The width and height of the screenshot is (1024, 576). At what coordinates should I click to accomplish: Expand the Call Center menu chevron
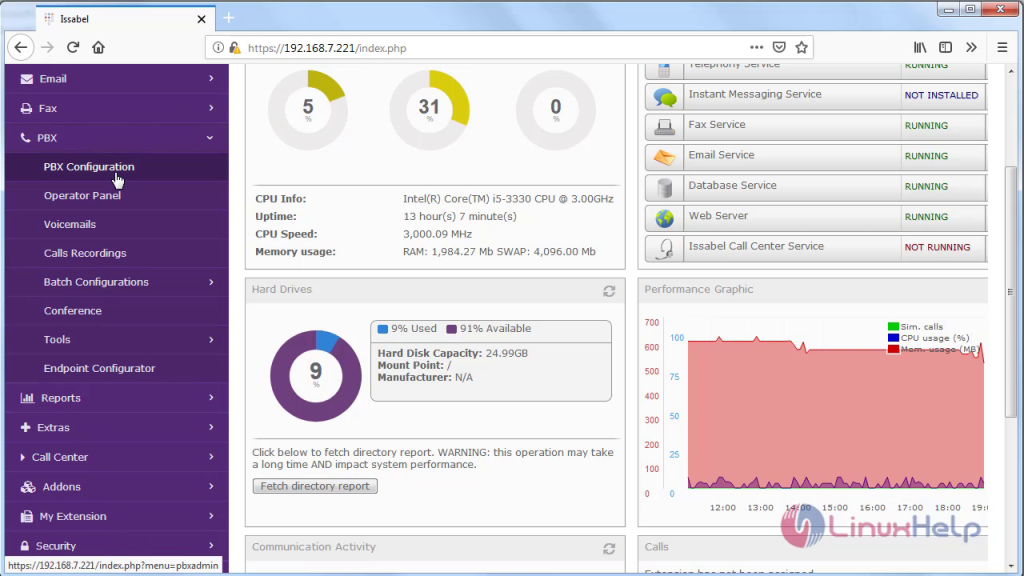pyautogui.click(x=211, y=456)
